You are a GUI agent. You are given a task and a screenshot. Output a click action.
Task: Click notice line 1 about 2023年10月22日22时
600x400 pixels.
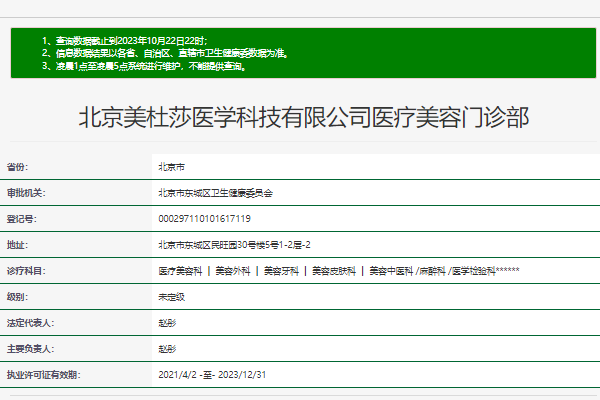tap(125, 41)
